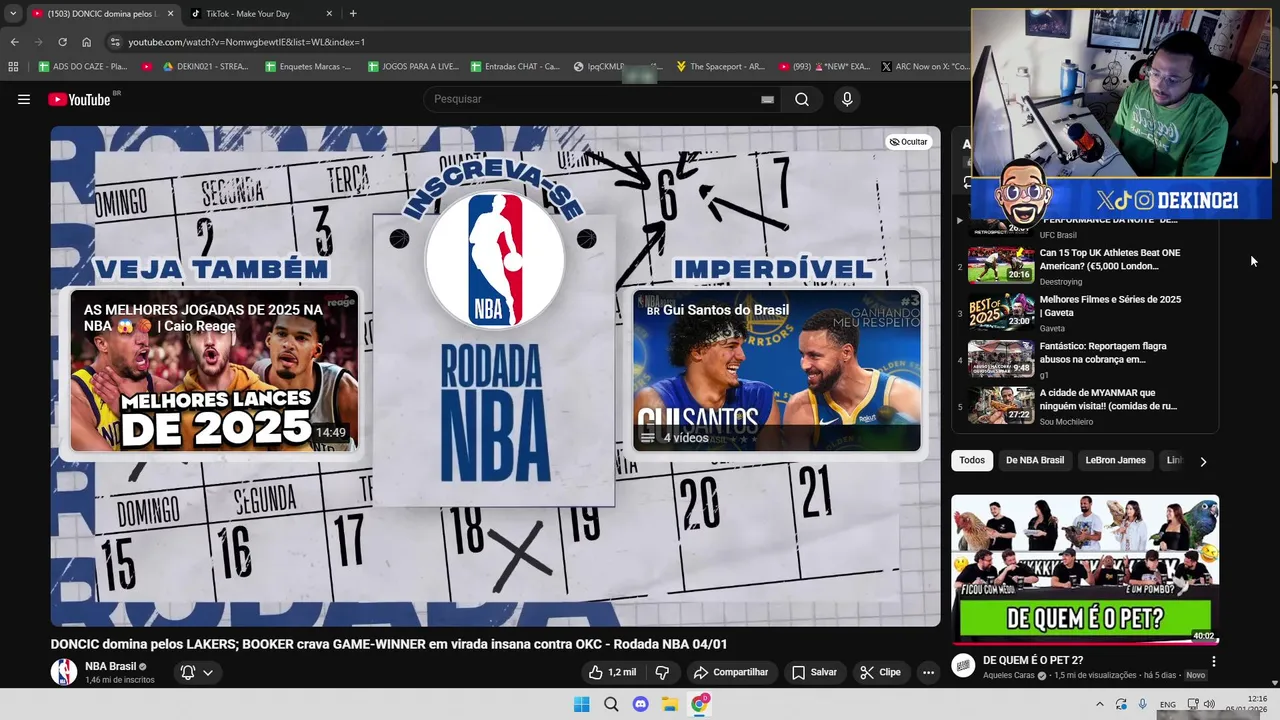
Task: Open File Explorer from the taskbar
Action: (670, 704)
